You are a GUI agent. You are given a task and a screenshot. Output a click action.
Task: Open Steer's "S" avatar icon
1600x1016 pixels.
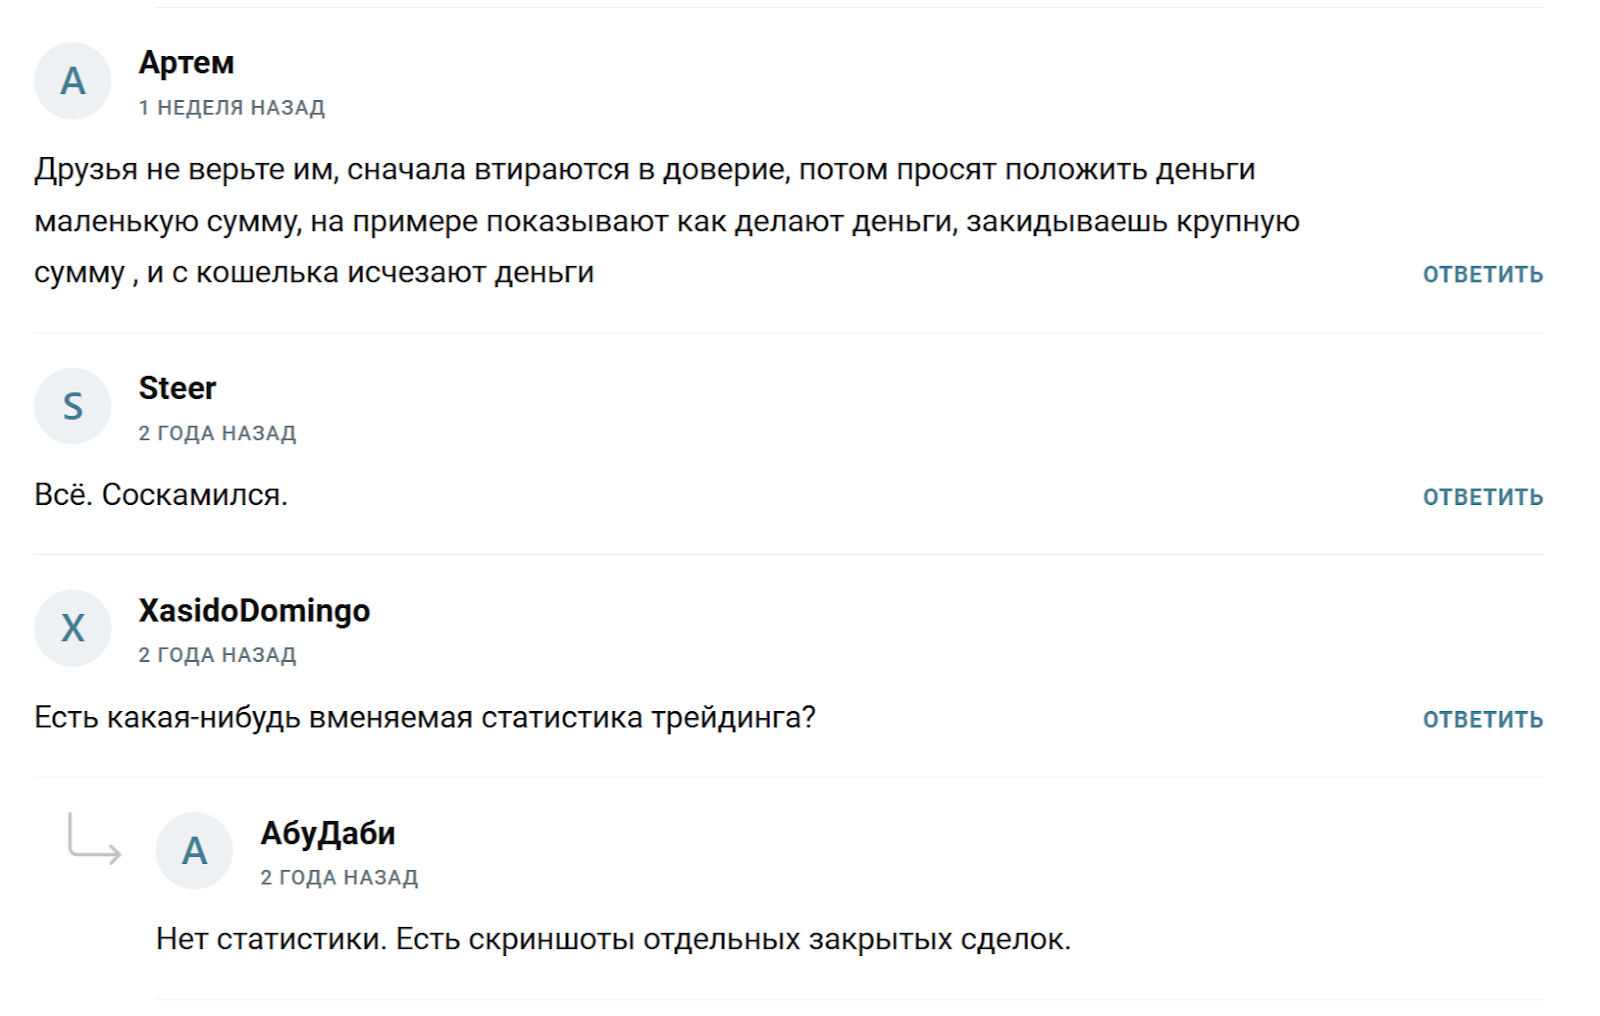[72, 406]
